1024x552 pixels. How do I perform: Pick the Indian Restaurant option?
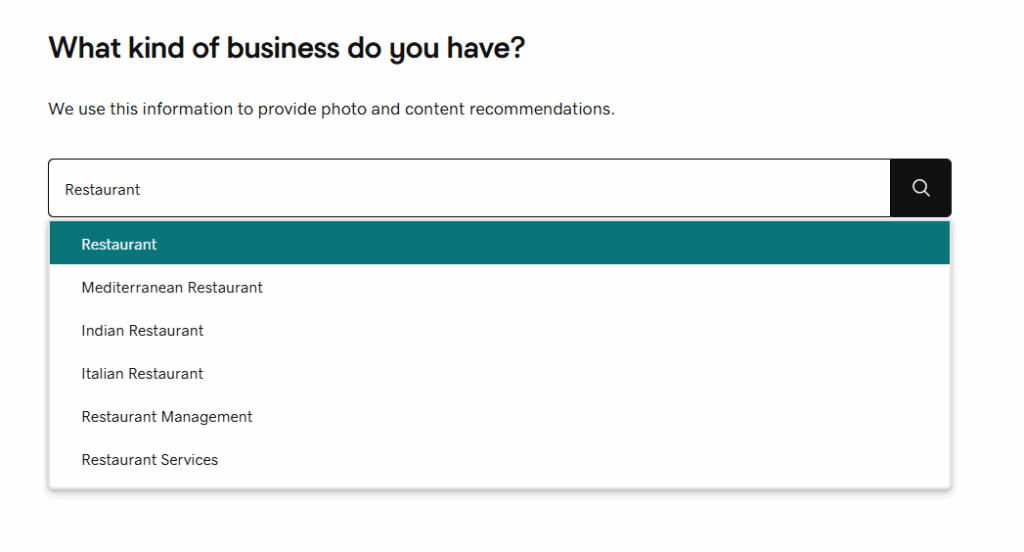(x=500, y=331)
